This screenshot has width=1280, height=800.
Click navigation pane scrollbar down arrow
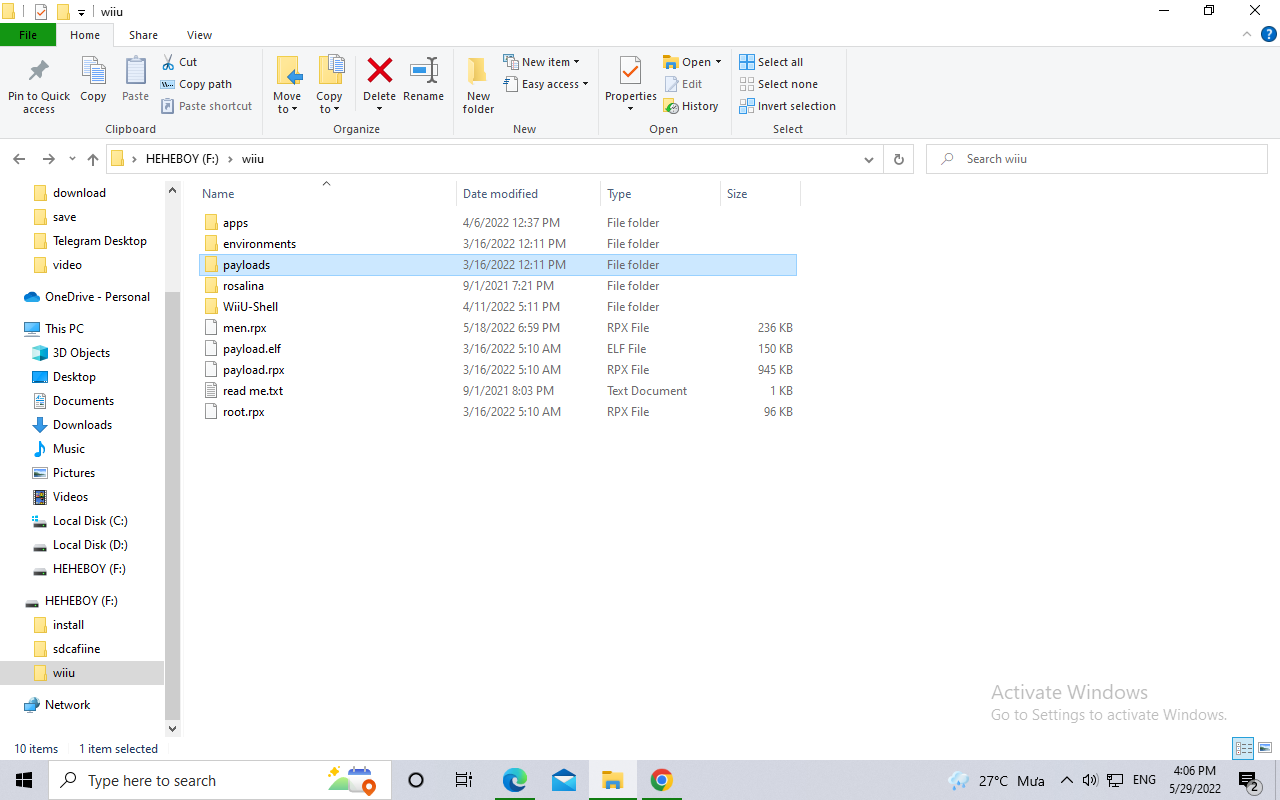tap(172, 729)
